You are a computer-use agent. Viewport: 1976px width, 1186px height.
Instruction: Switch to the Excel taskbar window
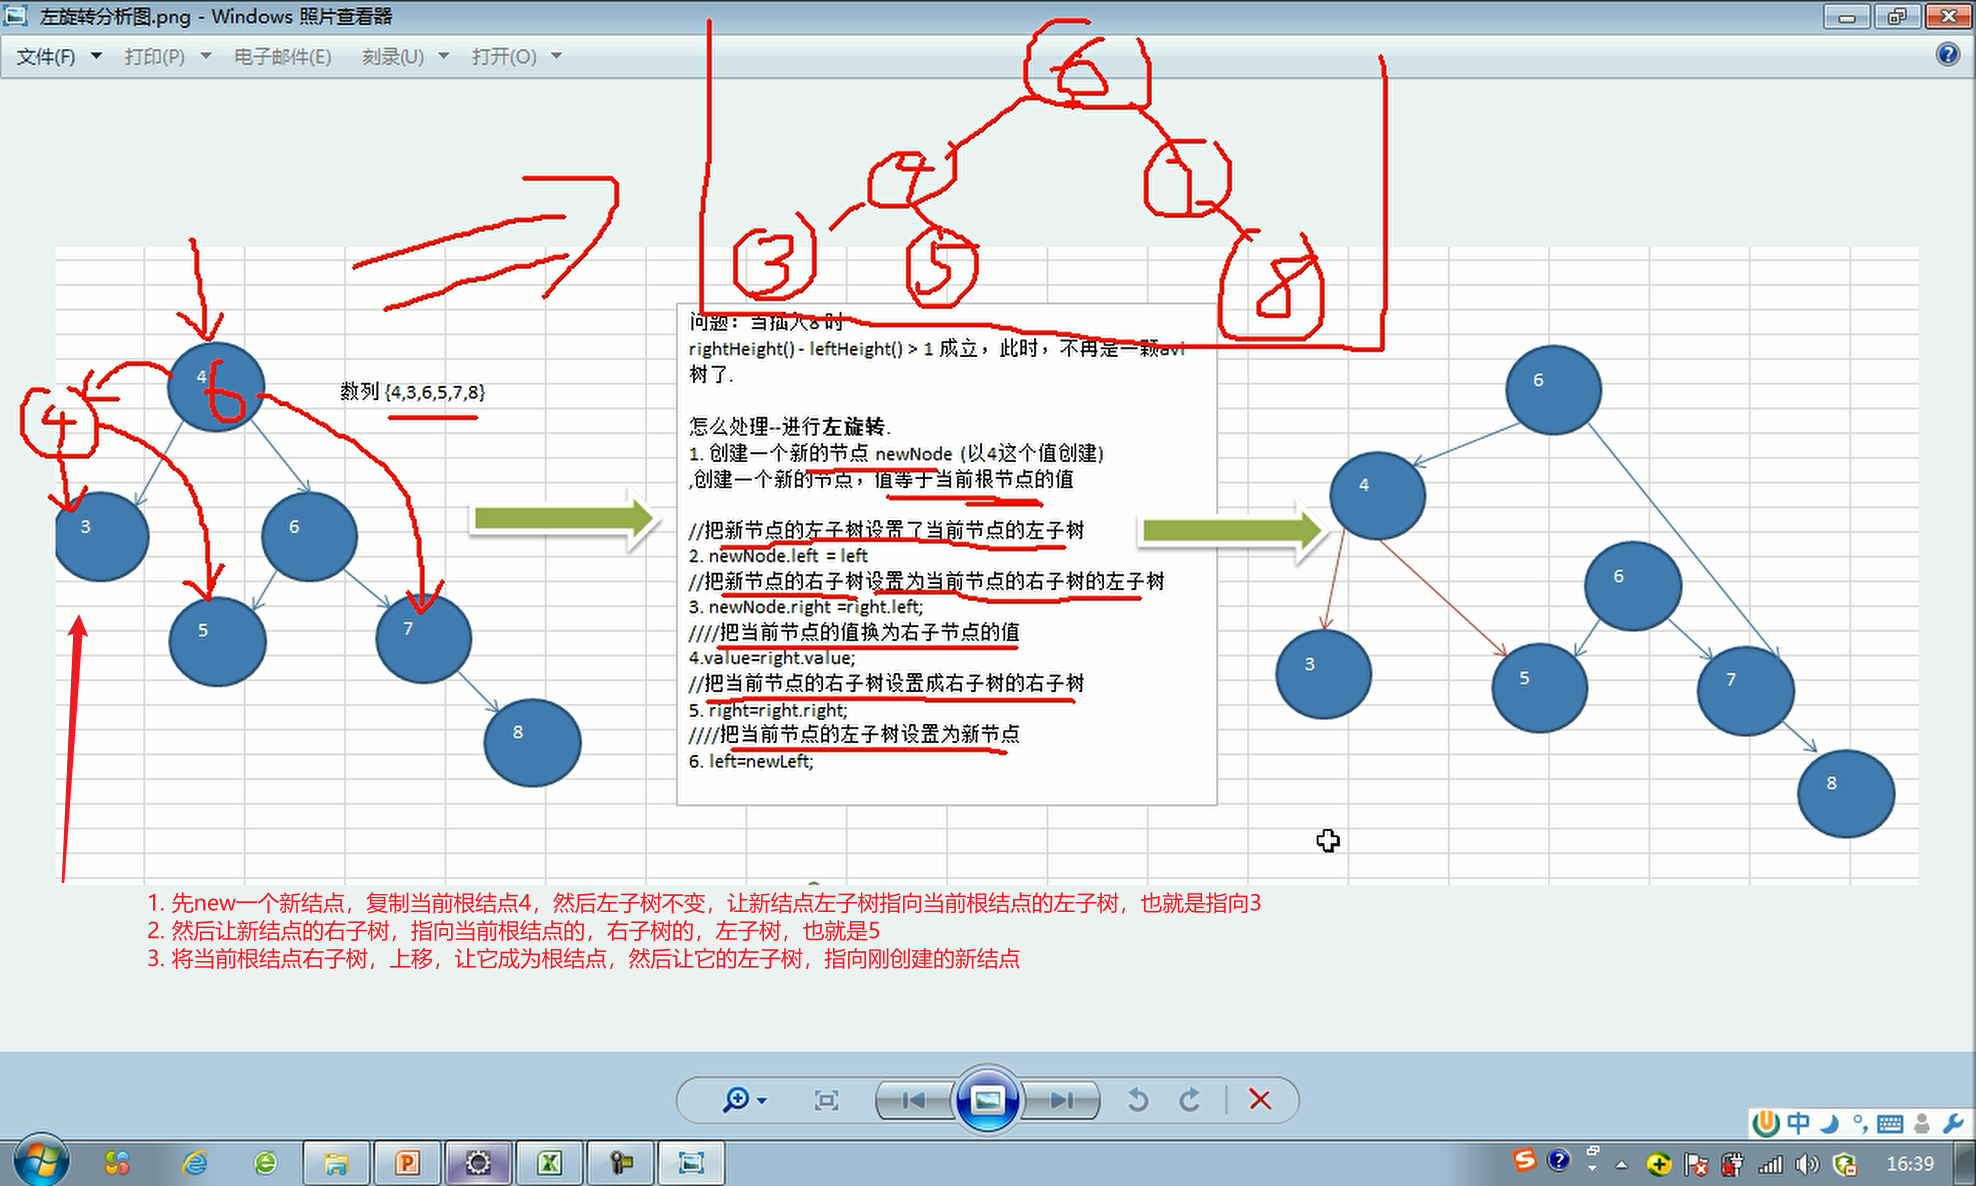(549, 1163)
